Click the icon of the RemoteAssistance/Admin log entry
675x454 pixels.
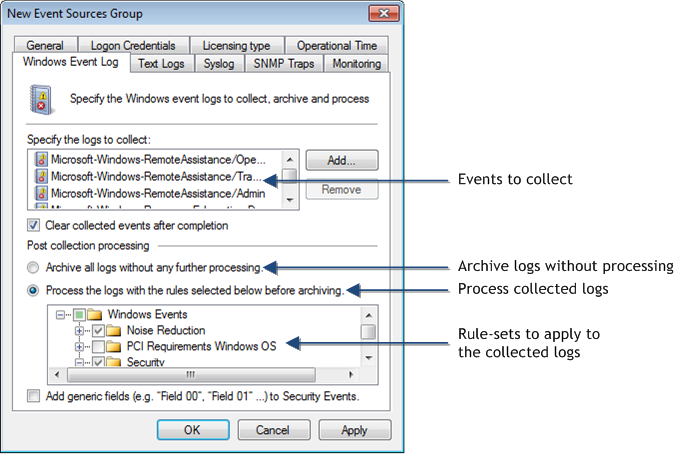(x=41, y=193)
